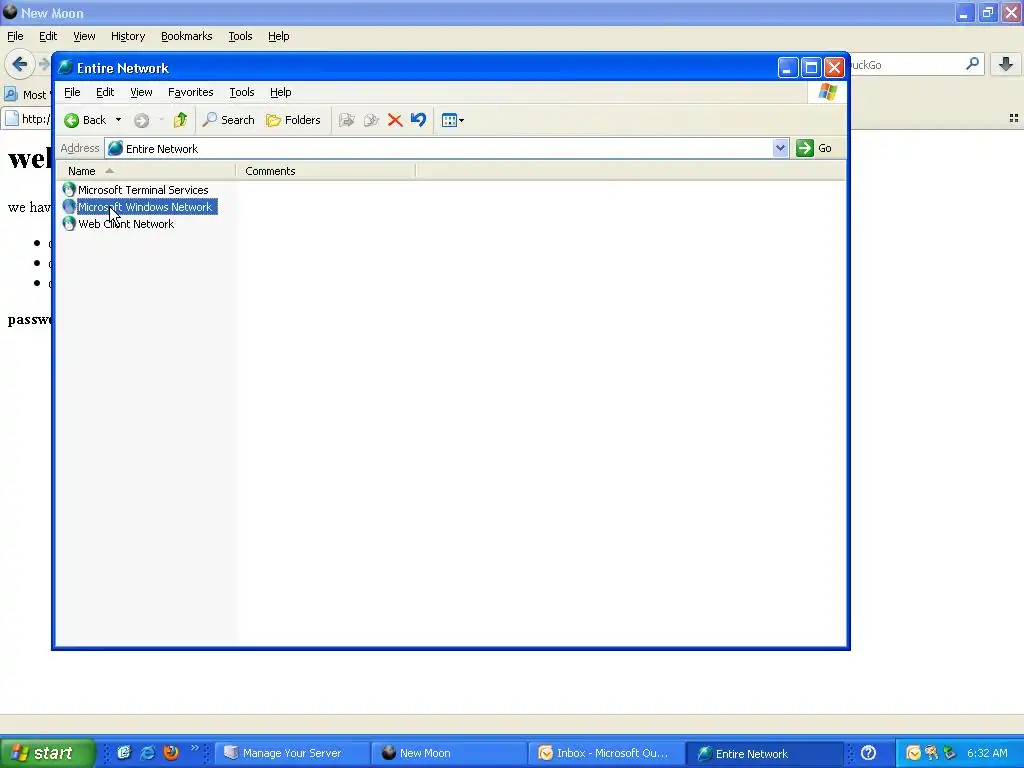Viewport: 1024px width, 768px height.
Task: Click the Copy To toolbar icon
Action: [x=371, y=120]
